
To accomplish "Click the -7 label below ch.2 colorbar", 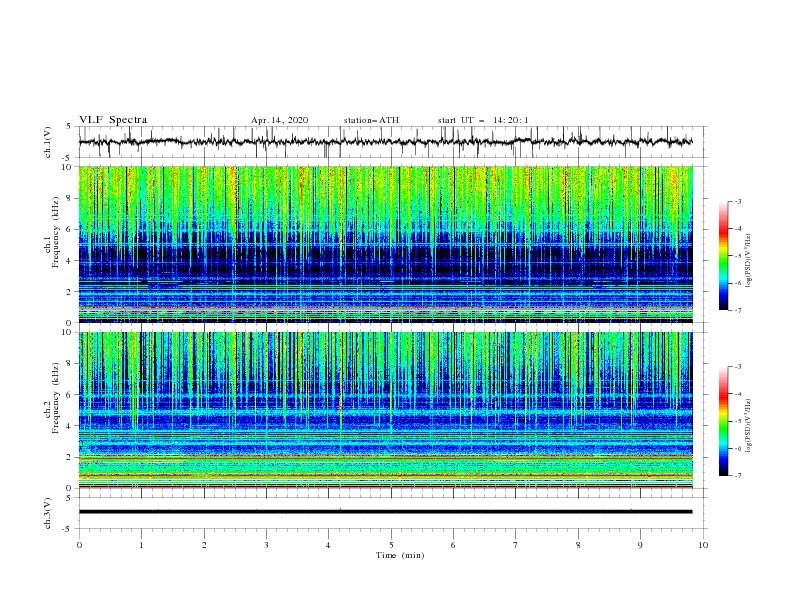I will tap(737, 475).
